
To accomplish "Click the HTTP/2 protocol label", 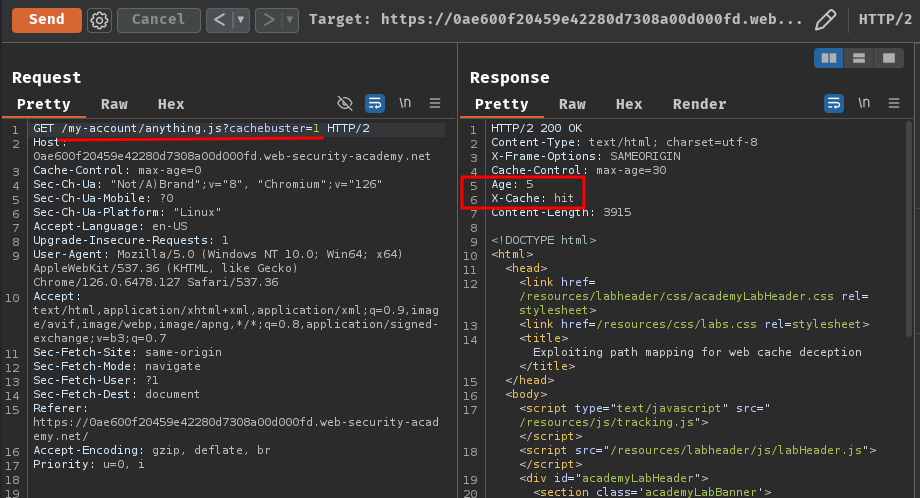I will (x=885, y=19).
